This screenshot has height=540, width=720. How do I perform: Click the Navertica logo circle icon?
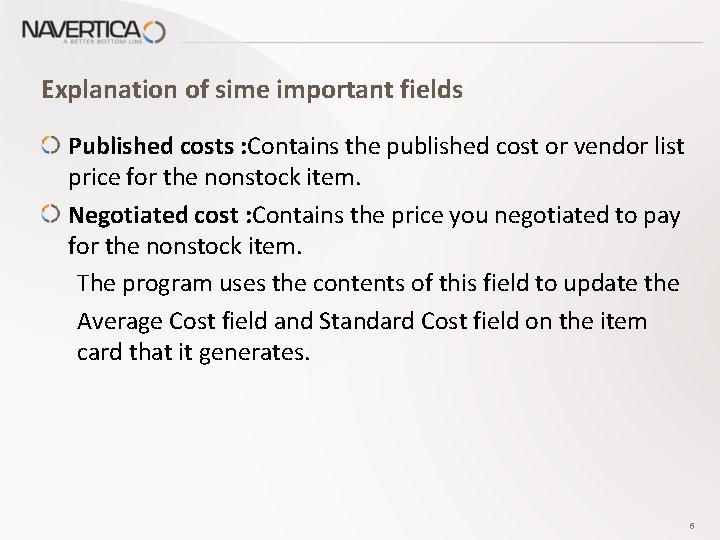(x=154, y=32)
